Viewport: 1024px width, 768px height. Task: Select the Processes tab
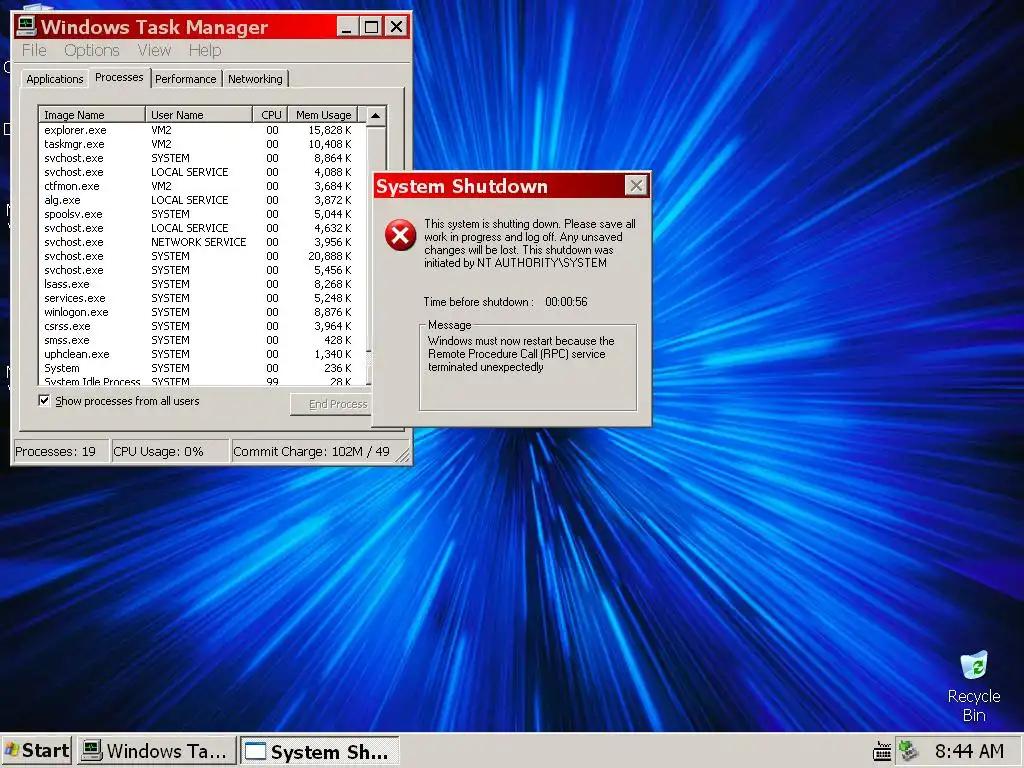coord(119,77)
